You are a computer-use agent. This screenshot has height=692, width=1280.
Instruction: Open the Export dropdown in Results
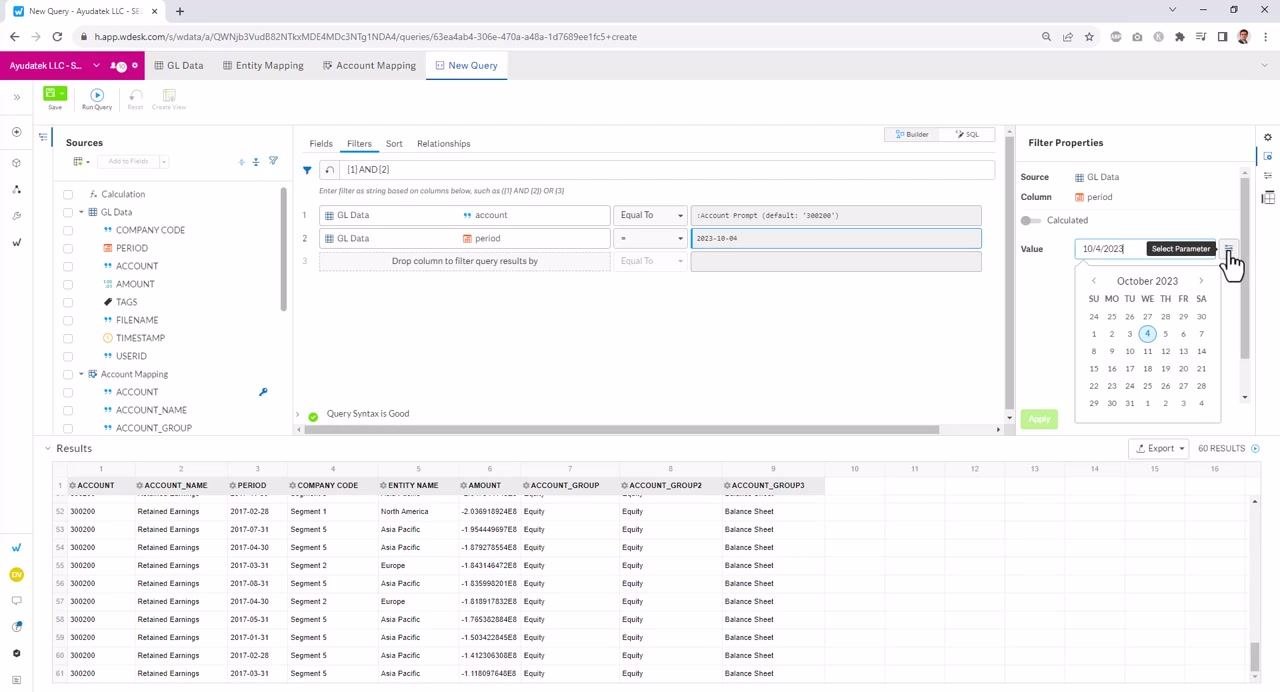click(1159, 449)
